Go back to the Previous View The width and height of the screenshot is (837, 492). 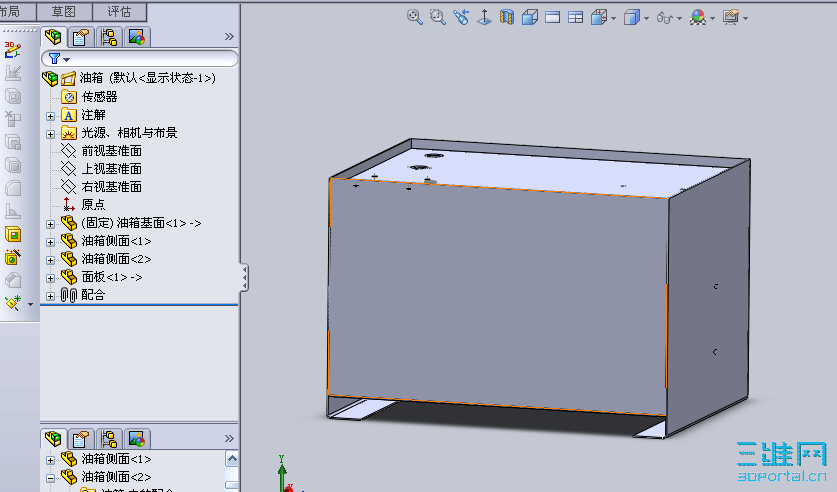[461, 17]
